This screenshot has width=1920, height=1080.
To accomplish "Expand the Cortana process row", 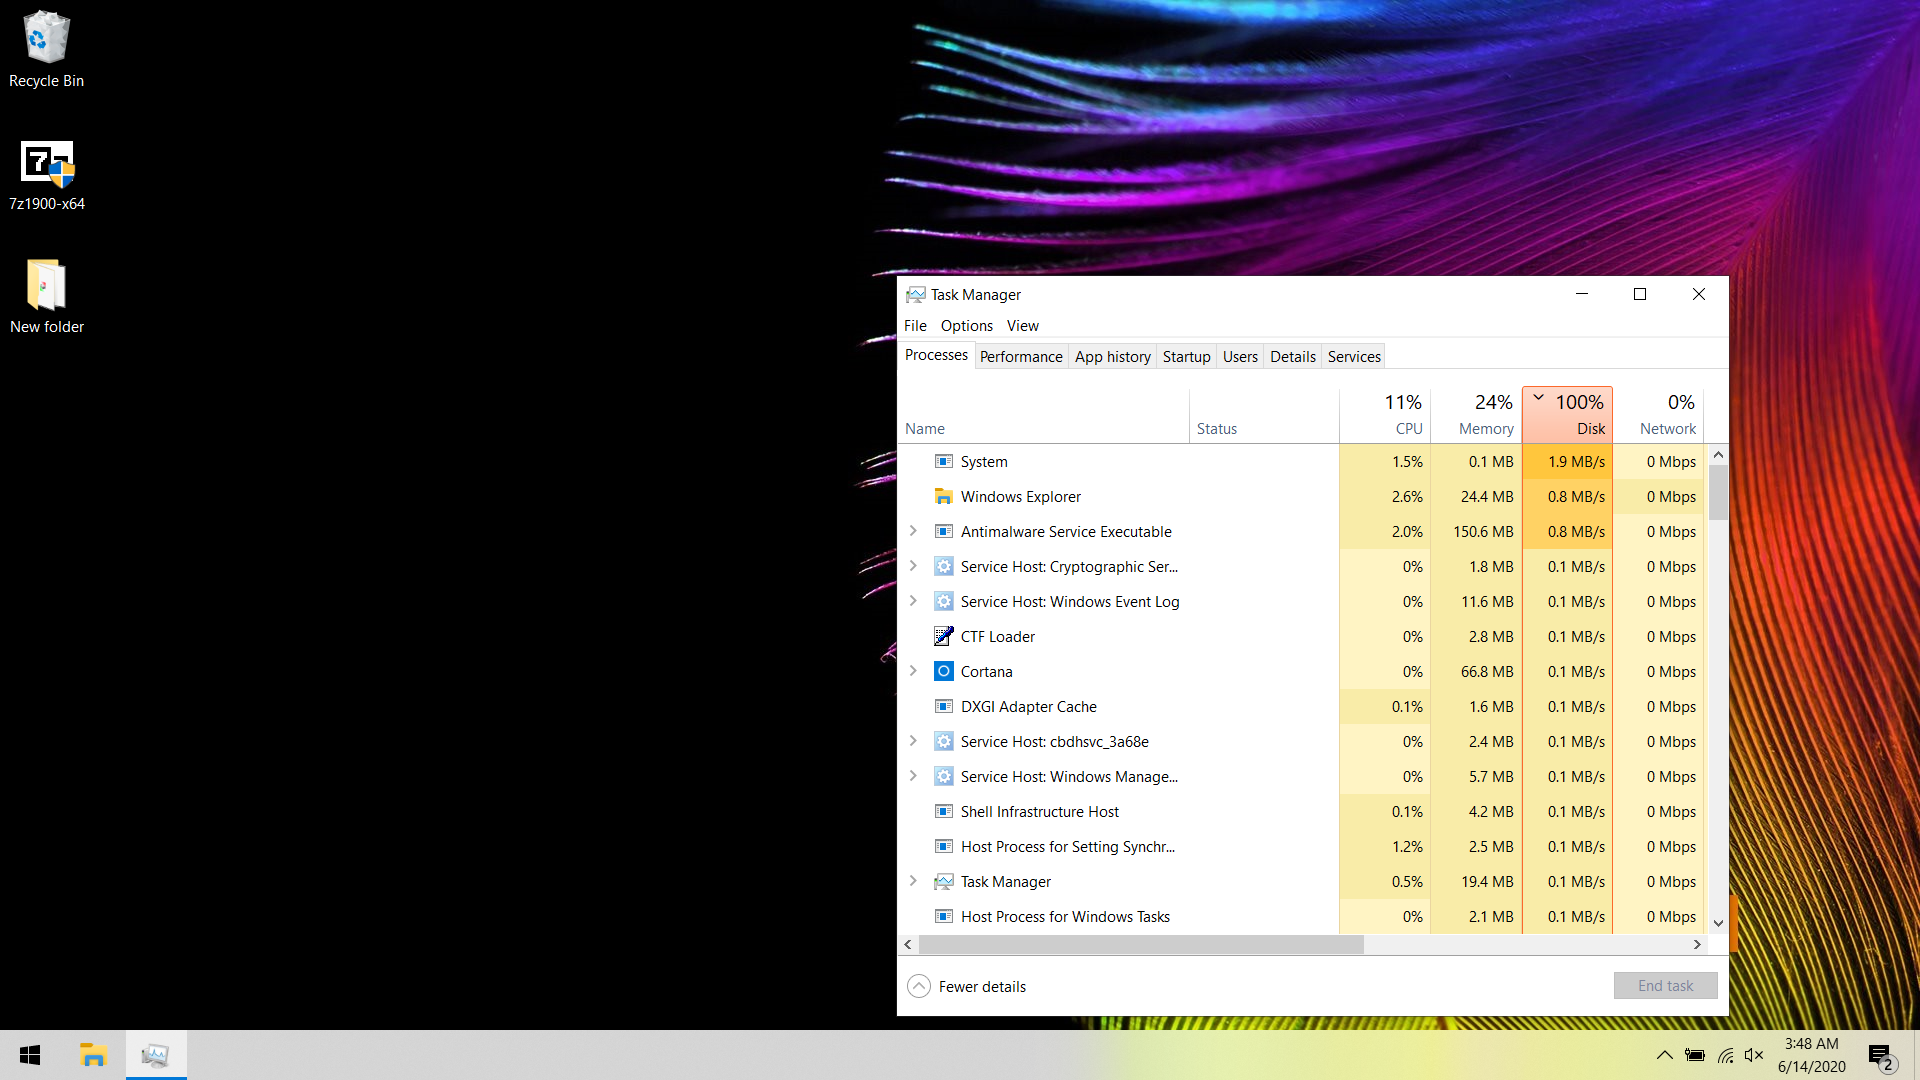I will pos(913,671).
